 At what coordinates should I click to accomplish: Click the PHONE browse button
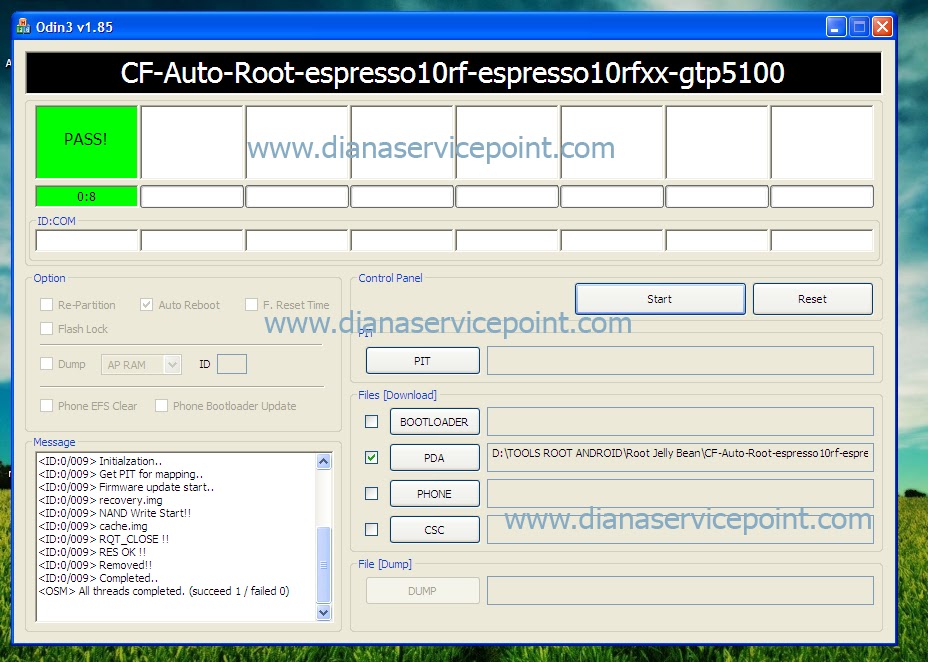pos(434,494)
